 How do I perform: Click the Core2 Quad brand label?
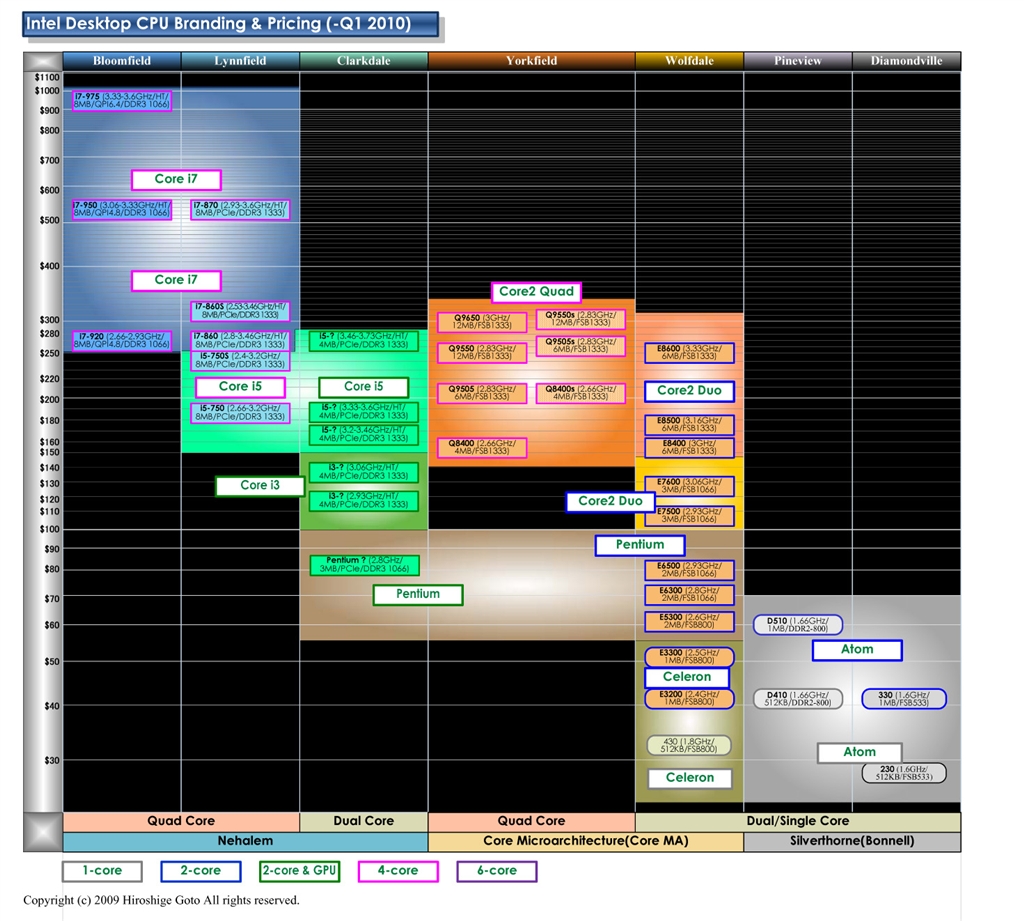[536, 292]
